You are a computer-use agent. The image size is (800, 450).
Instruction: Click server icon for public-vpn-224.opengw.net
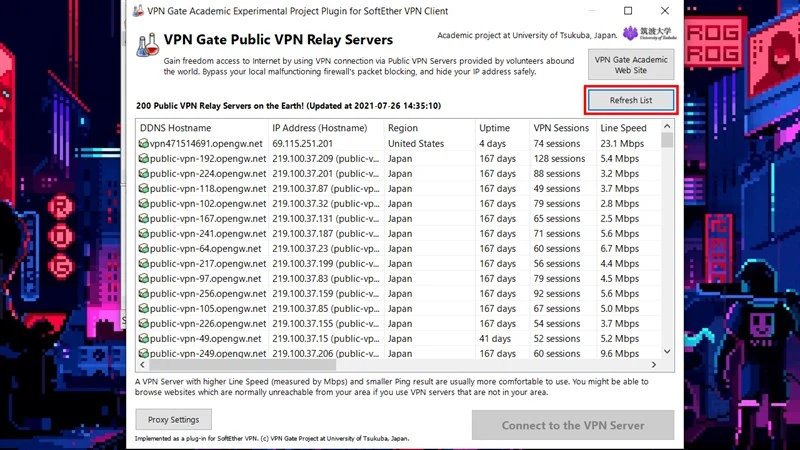click(143, 173)
